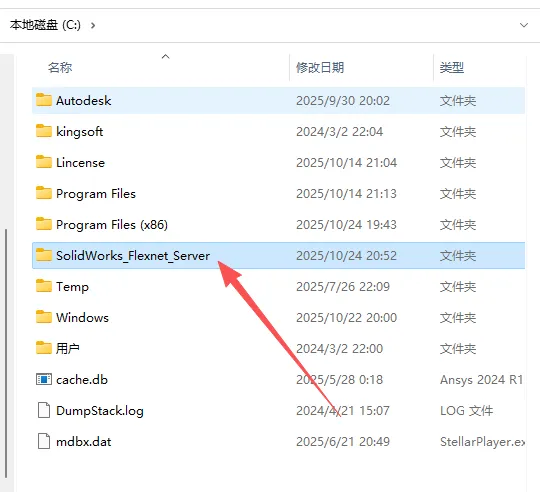Sort by the 修改日期 column header
This screenshot has width=540, height=492.
click(x=320, y=67)
